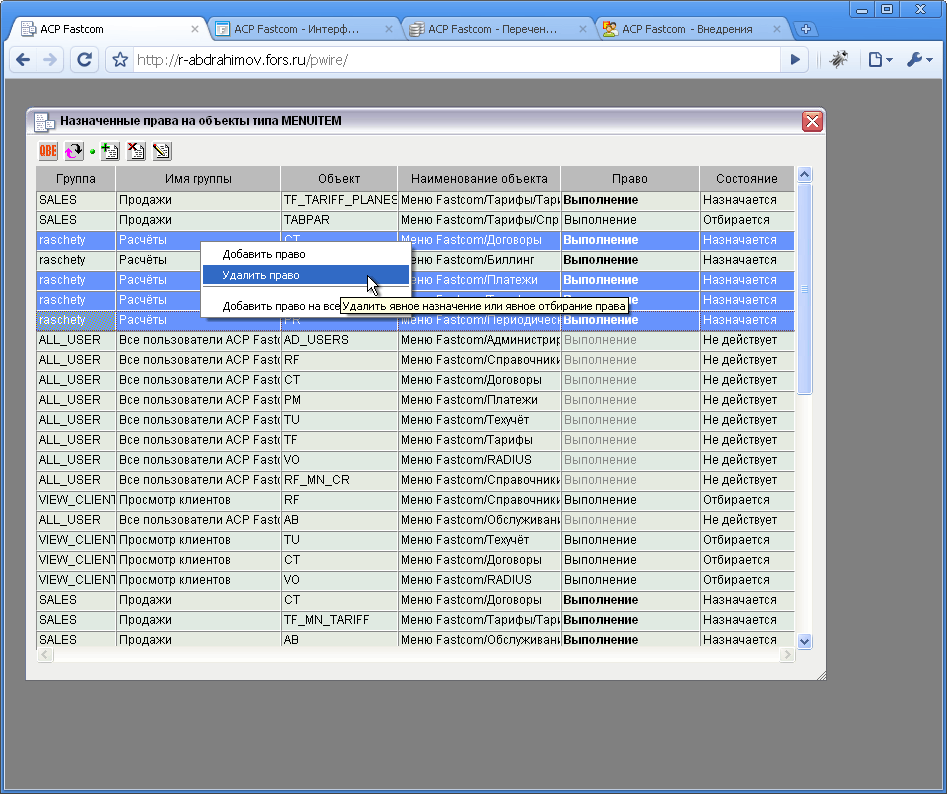Close the MENUITEM rights dialog
This screenshot has width=947, height=794.
pyautogui.click(x=812, y=121)
